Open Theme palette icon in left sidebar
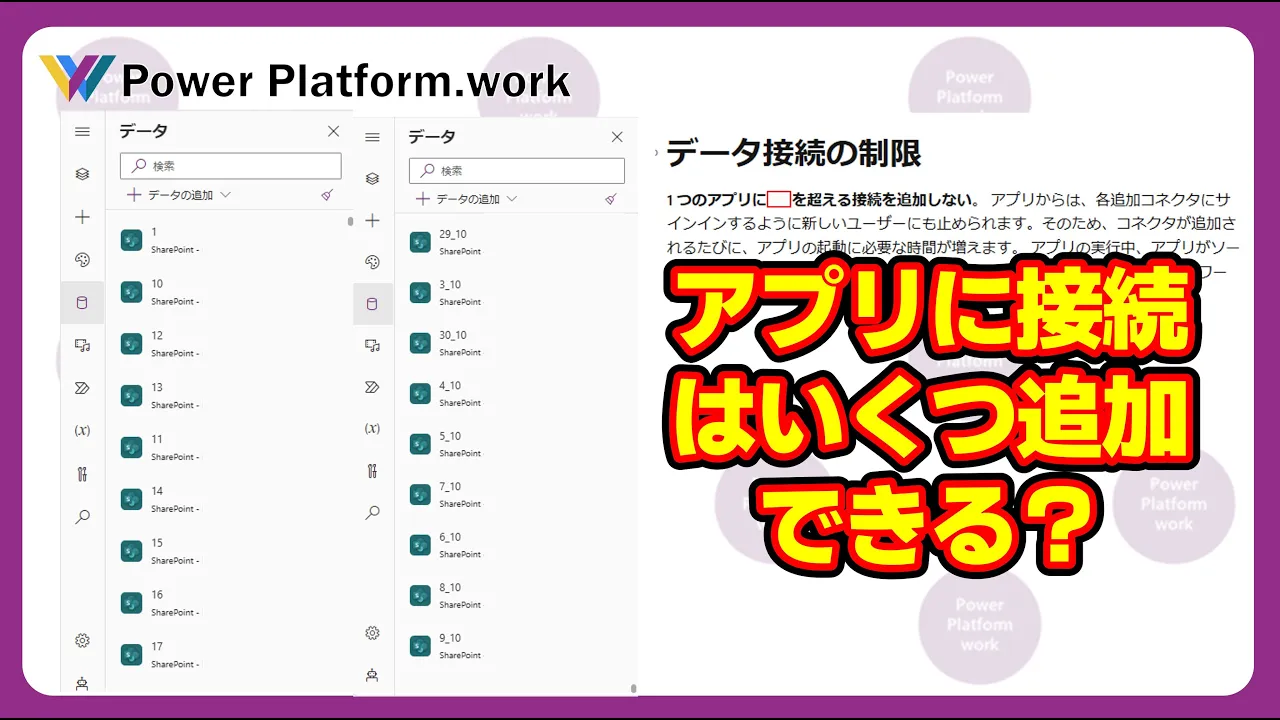Image resolution: width=1280 pixels, height=720 pixels. pos(82,260)
